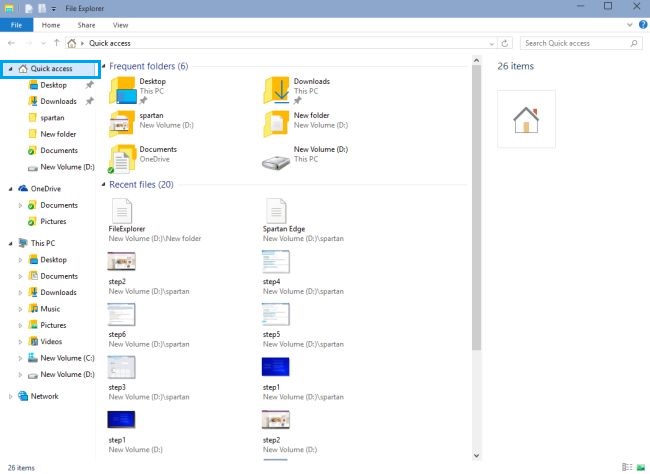Open the File ribbon tab
This screenshot has width=650, height=474.
click(x=17, y=25)
